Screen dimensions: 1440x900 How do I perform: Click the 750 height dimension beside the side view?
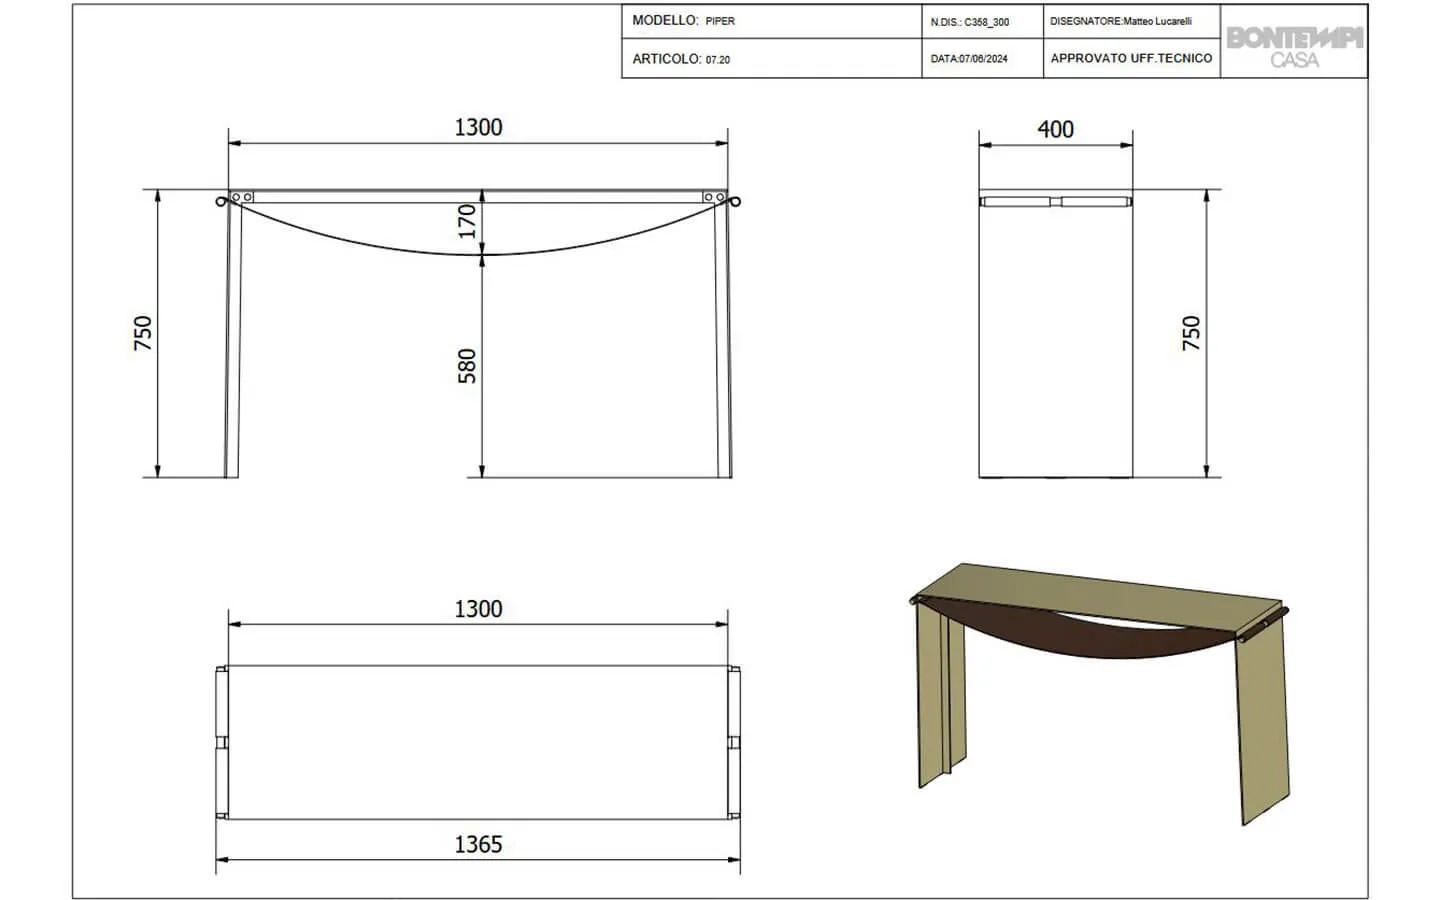(x=1191, y=333)
